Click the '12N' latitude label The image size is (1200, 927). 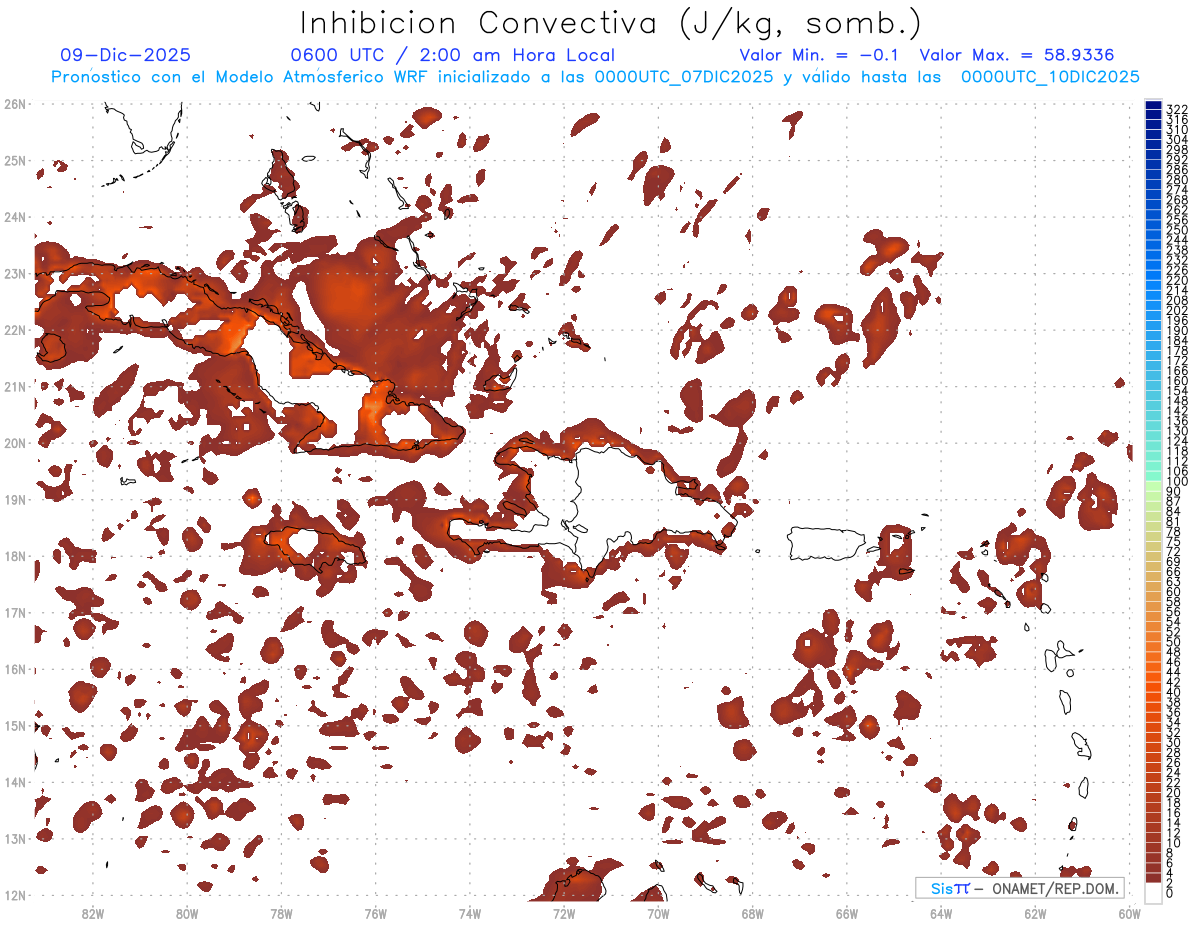(x=15, y=895)
